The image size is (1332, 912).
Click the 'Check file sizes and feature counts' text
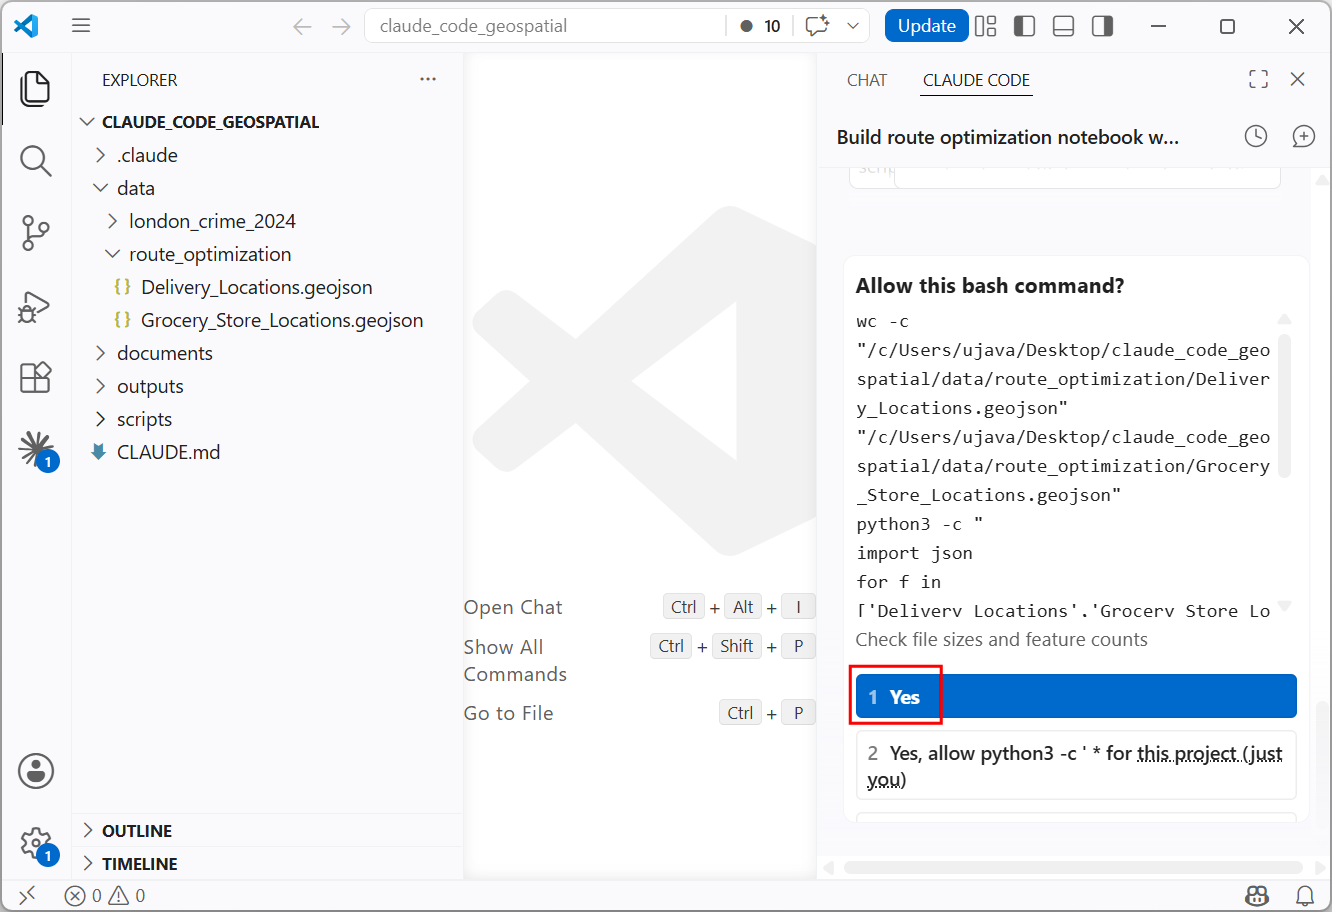(1002, 639)
